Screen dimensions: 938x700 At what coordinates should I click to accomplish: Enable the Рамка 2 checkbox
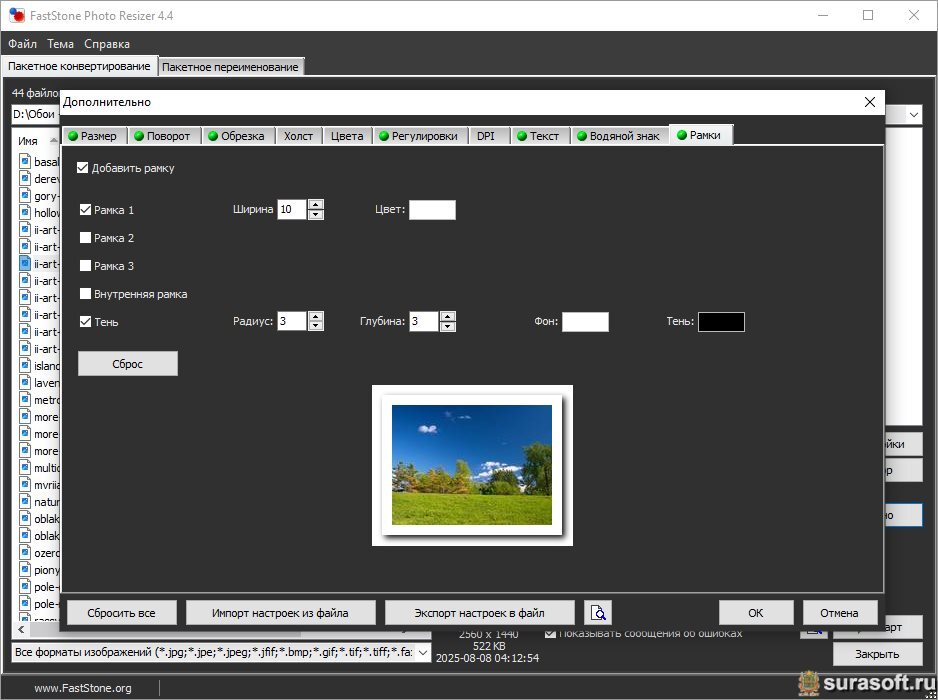[x=86, y=238]
